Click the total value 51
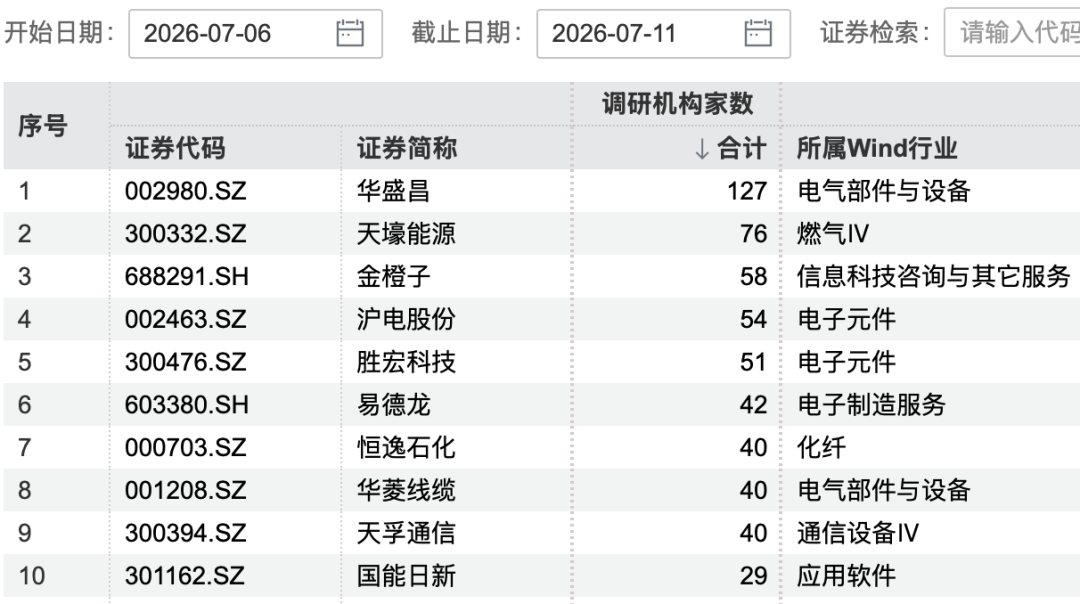Screen dimensions: 1080x604 754,362
